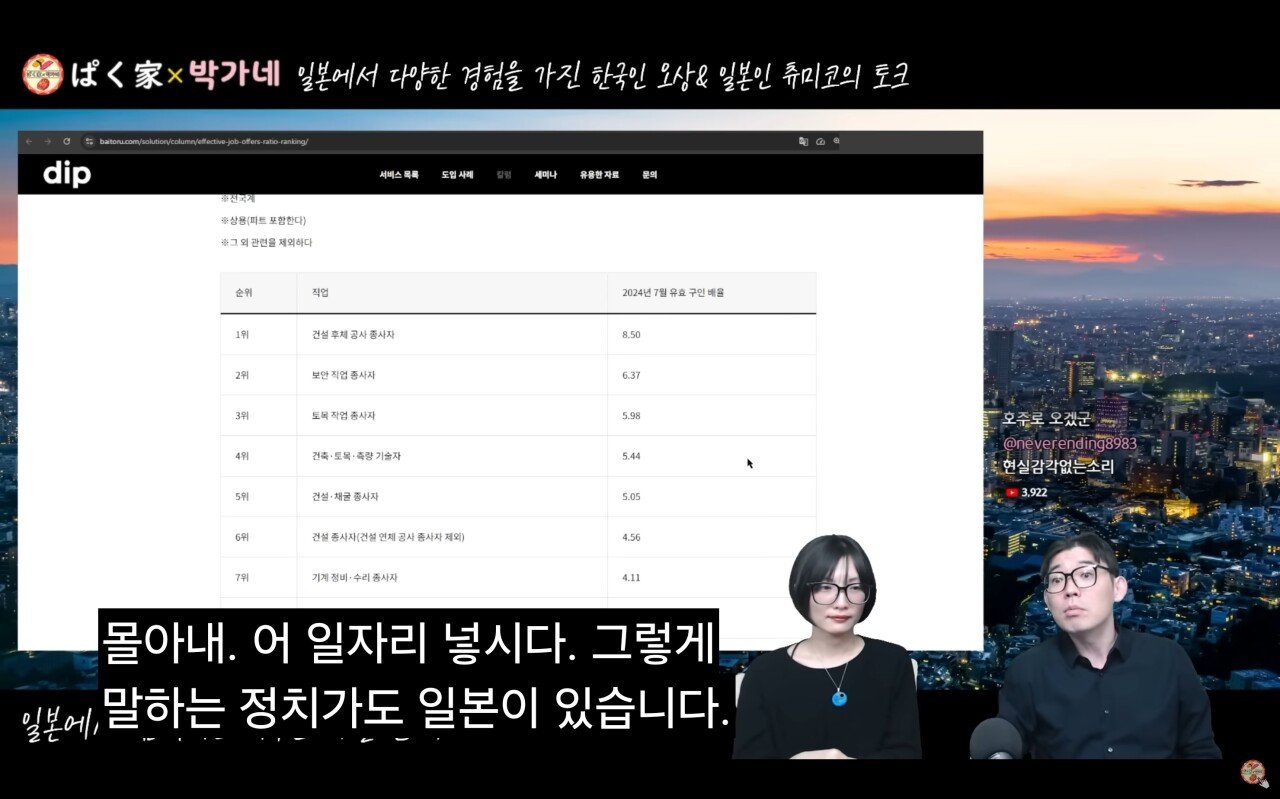
Task: Open the 칼럼 navigation item
Action: click(503, 175)
